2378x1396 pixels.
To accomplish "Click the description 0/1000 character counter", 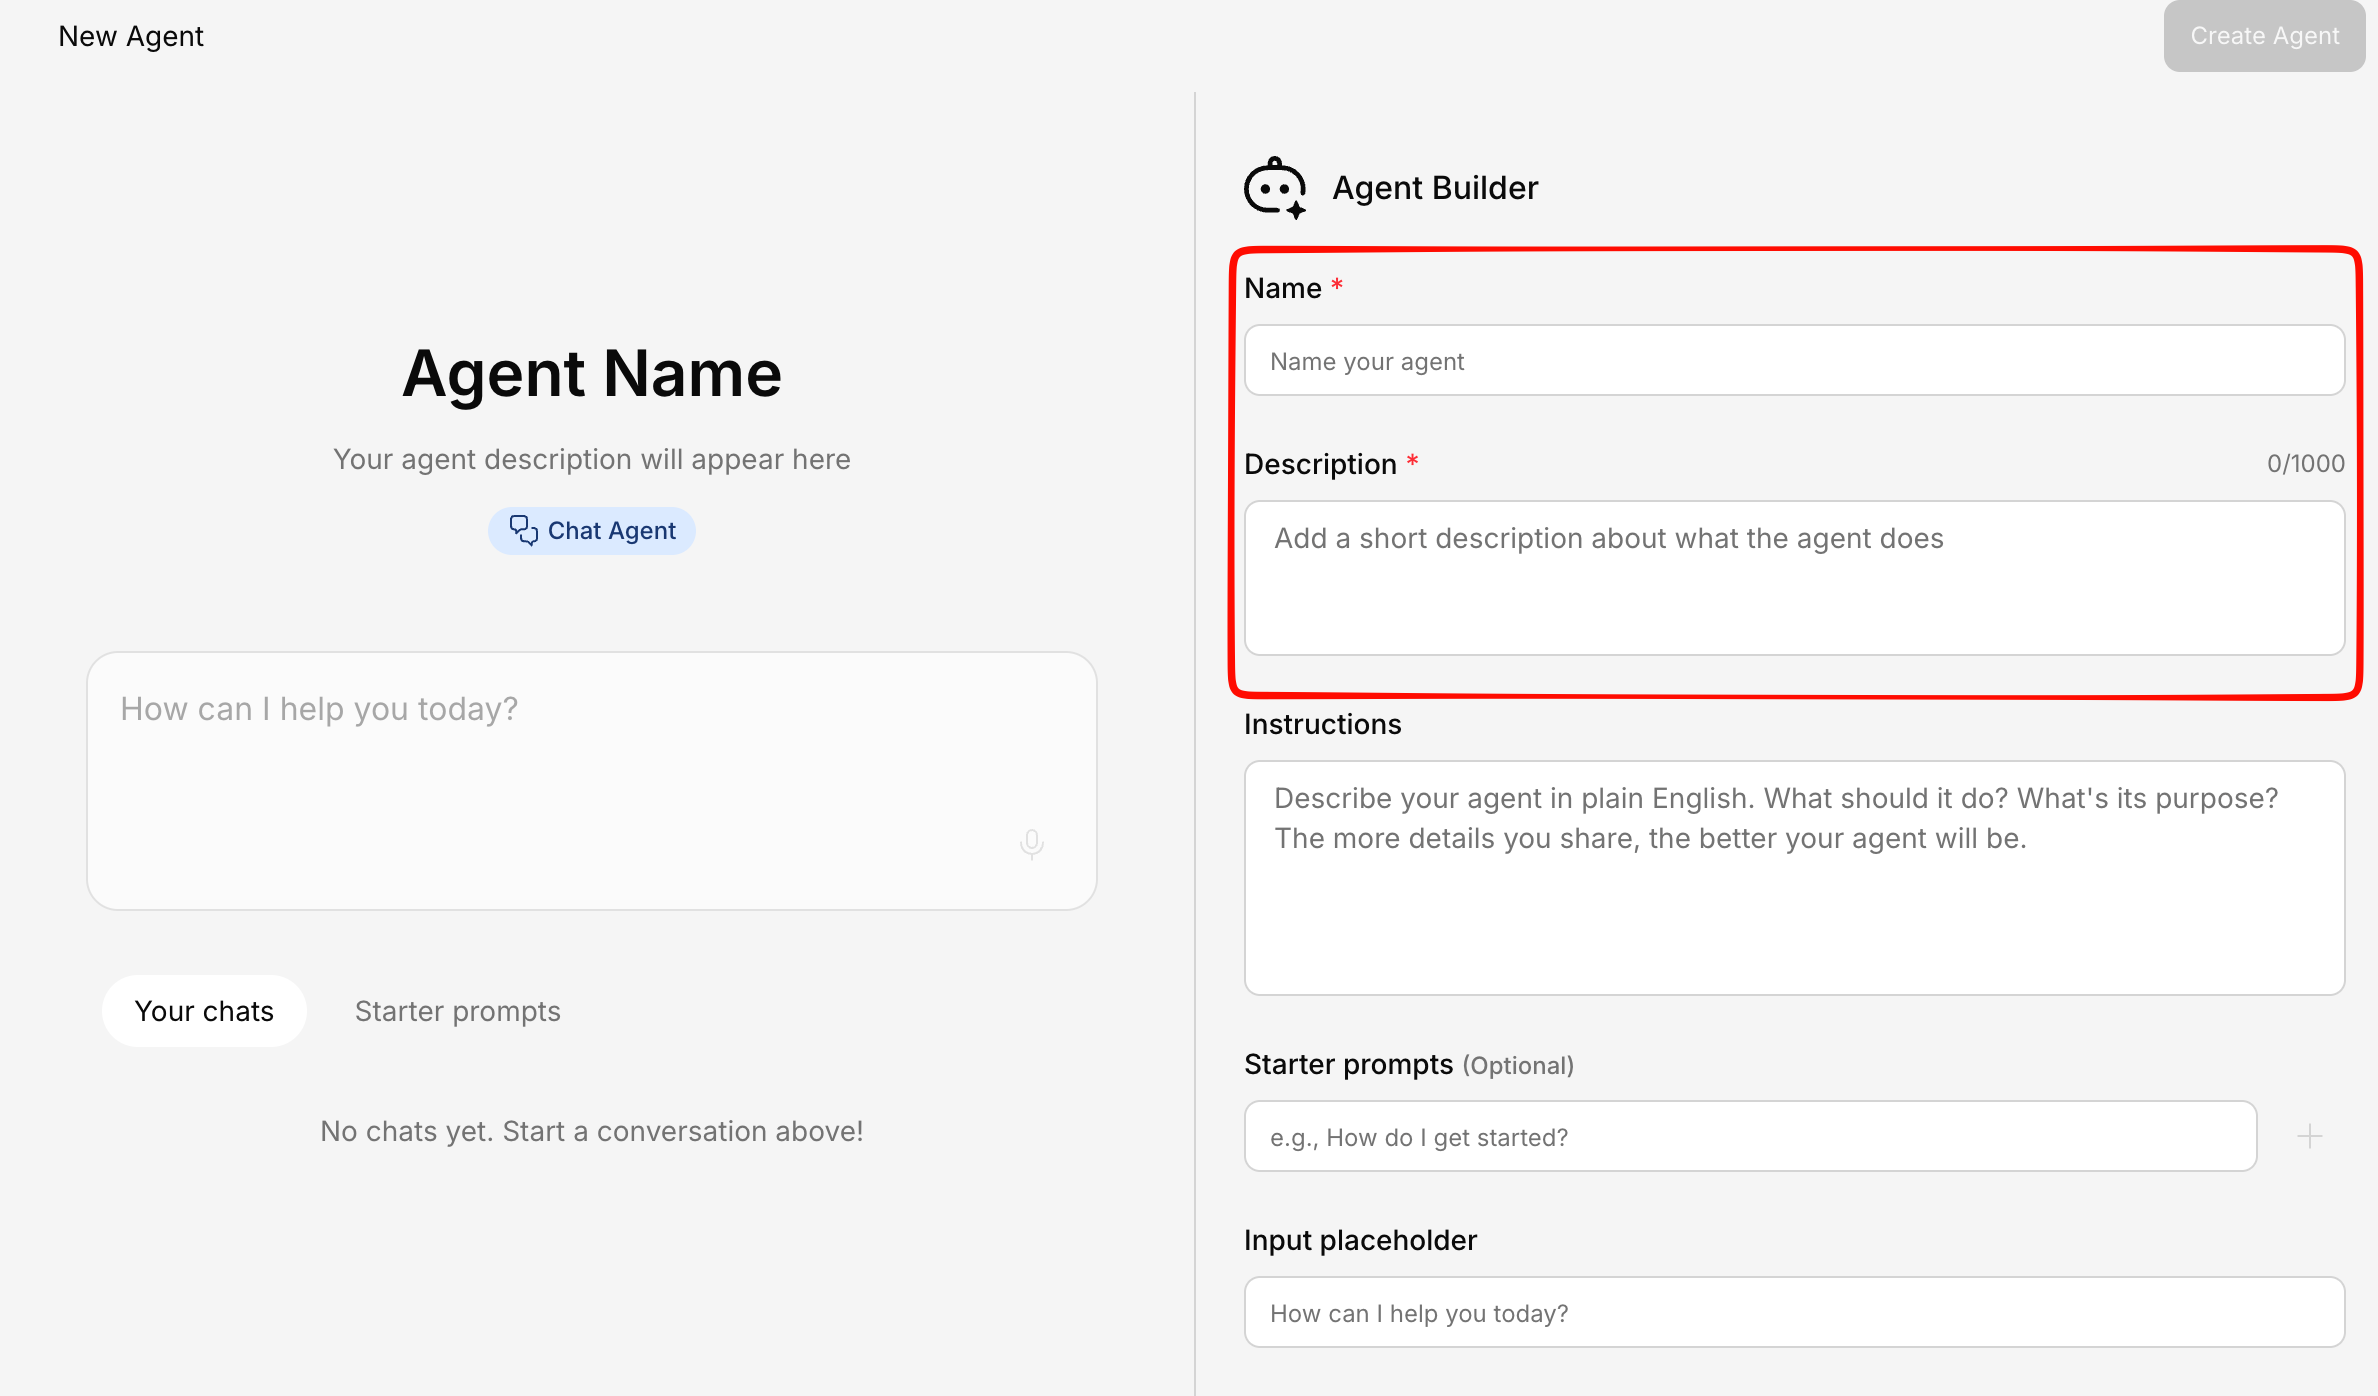I will 2305,464.
